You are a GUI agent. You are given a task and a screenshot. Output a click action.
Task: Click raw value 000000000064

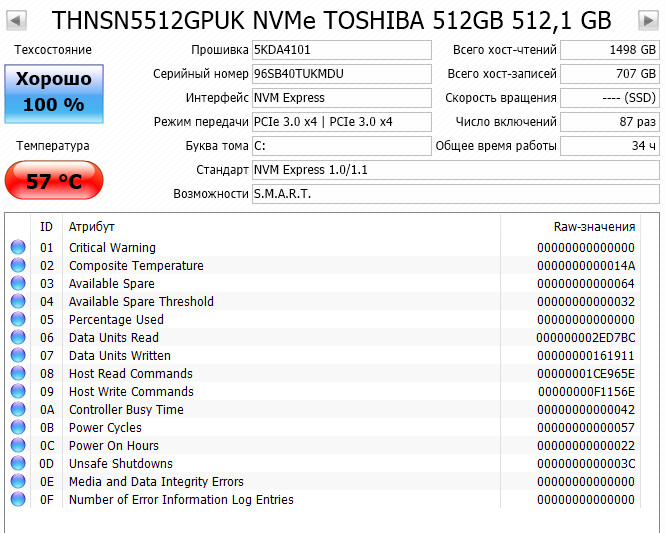point(586,284)
